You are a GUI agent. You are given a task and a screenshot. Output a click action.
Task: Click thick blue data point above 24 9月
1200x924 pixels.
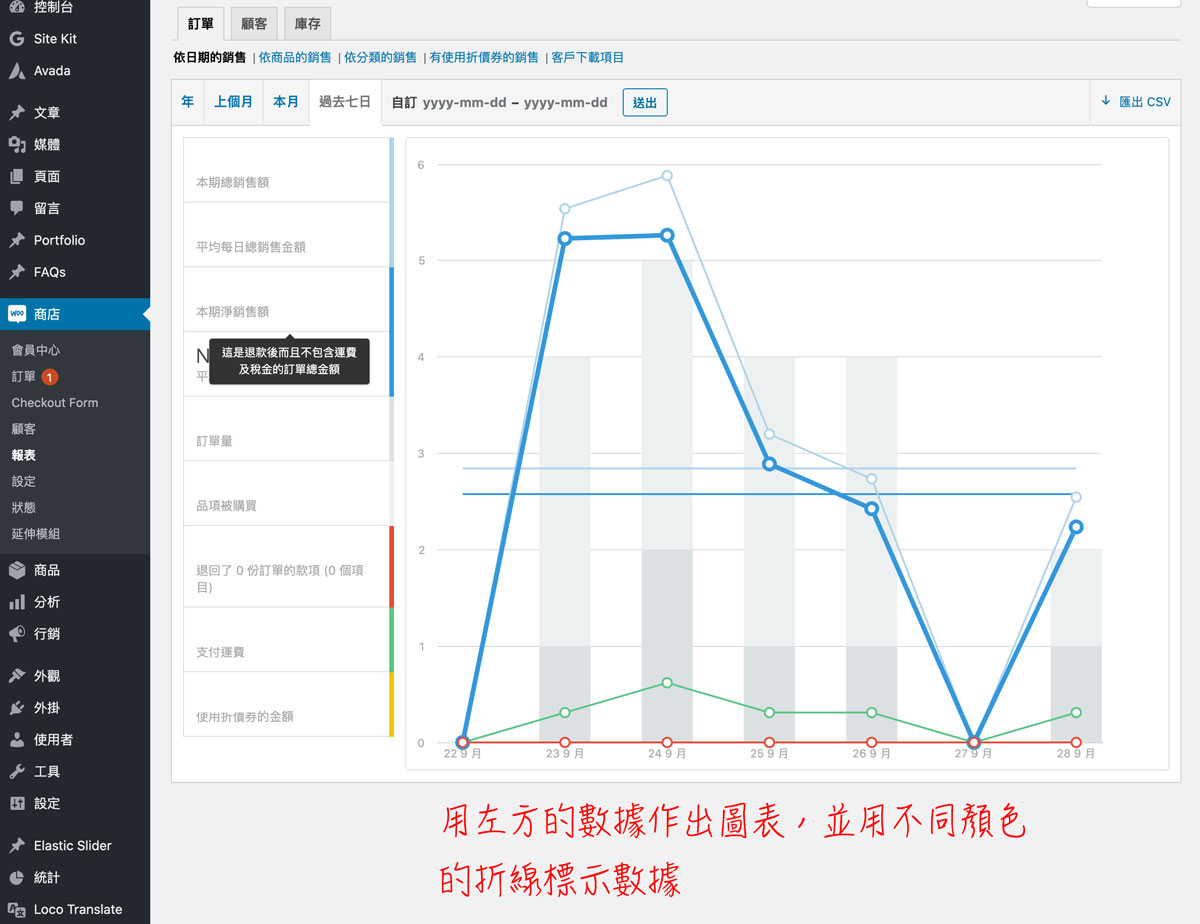coord(667,235)
